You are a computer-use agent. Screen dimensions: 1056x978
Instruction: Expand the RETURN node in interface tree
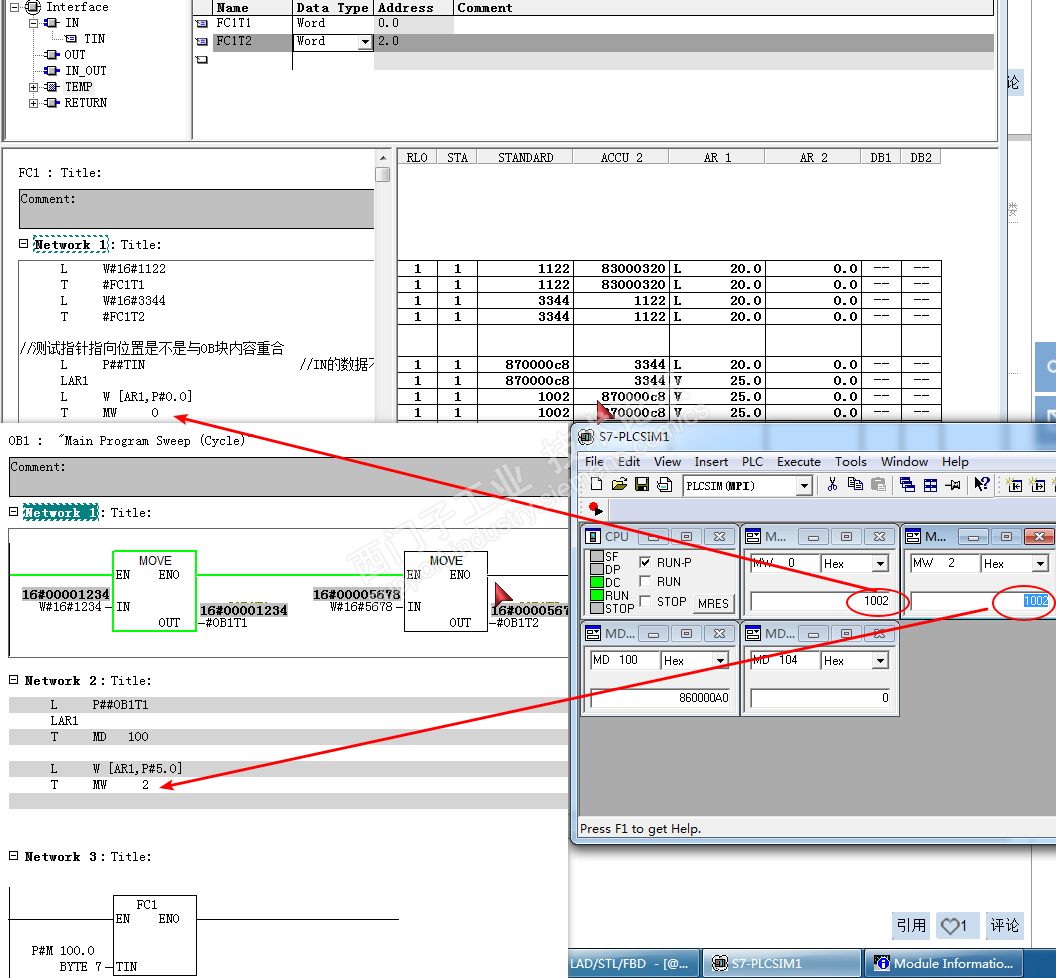(34, 103)
